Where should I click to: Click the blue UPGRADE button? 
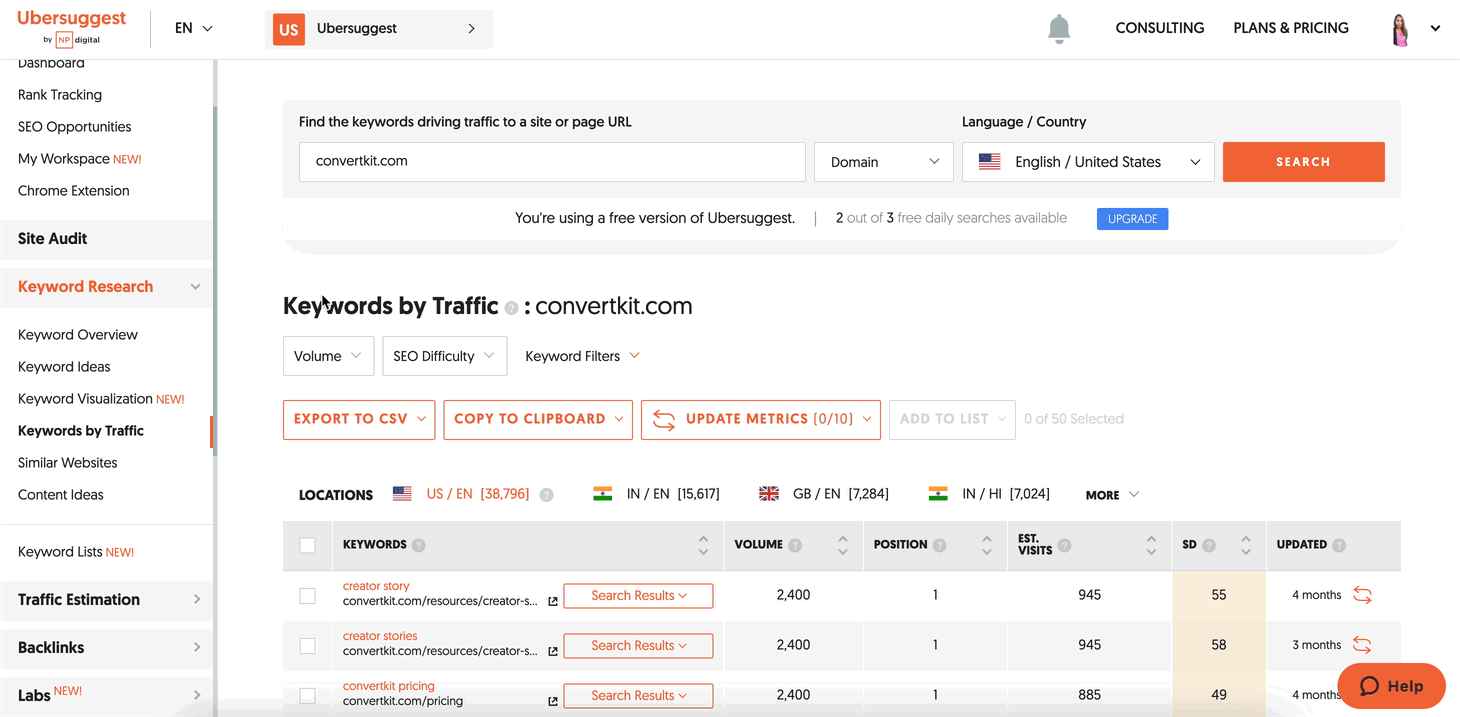click(1132, 219)
